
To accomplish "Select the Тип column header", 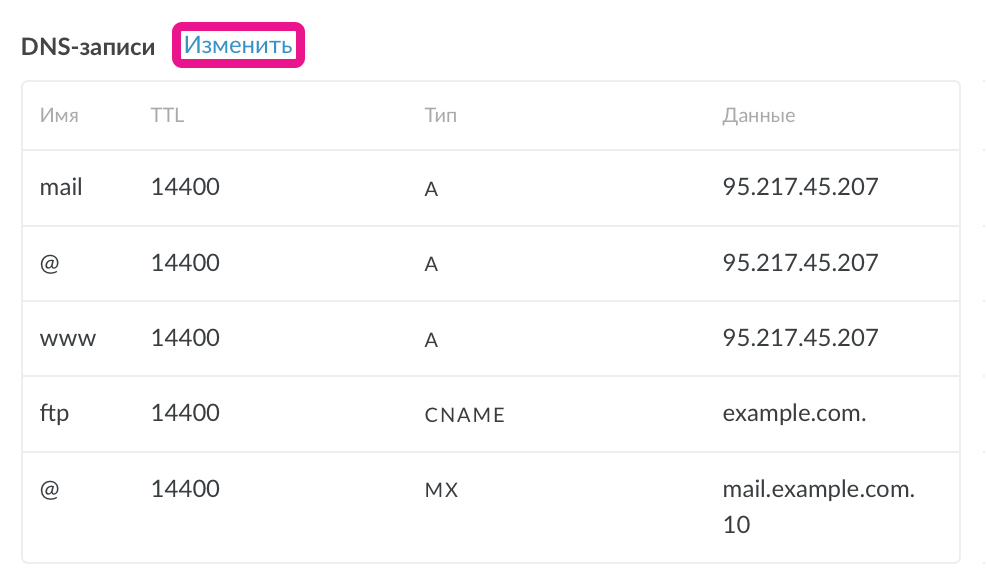I will 440,115.
